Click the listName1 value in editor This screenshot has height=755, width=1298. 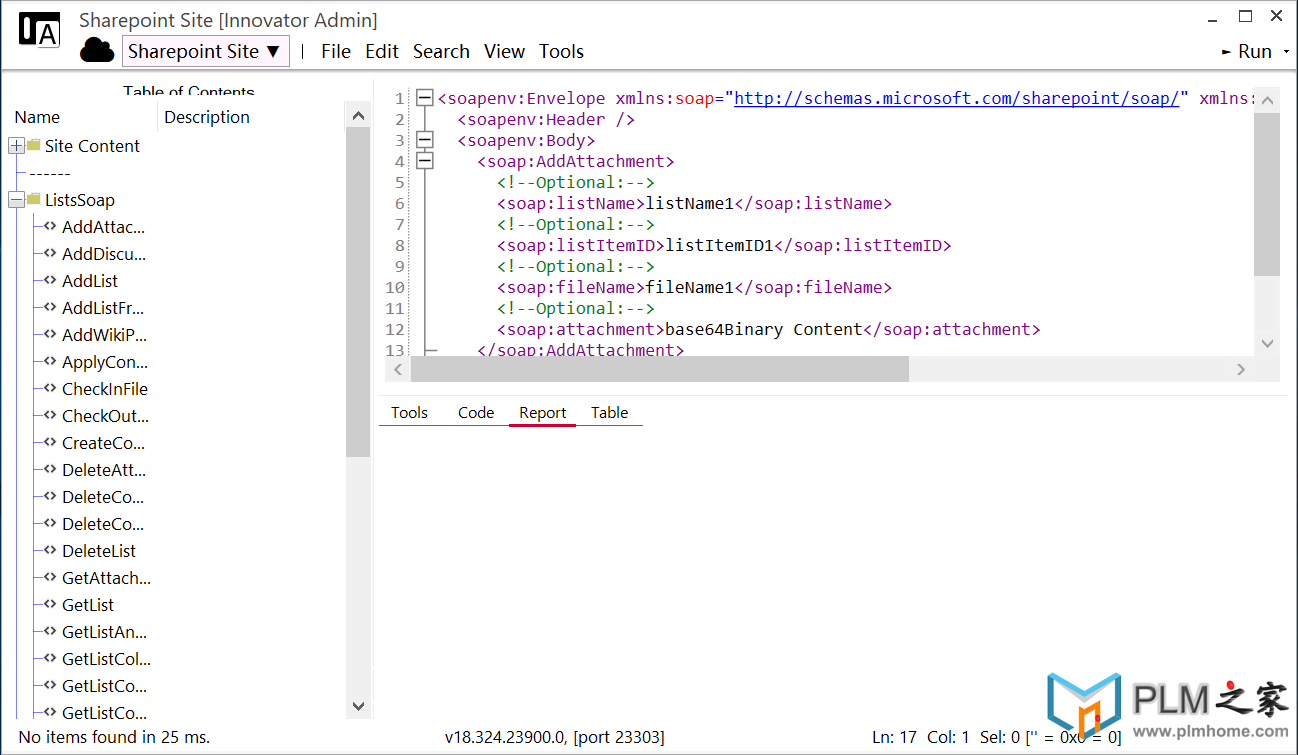[690, 203]
